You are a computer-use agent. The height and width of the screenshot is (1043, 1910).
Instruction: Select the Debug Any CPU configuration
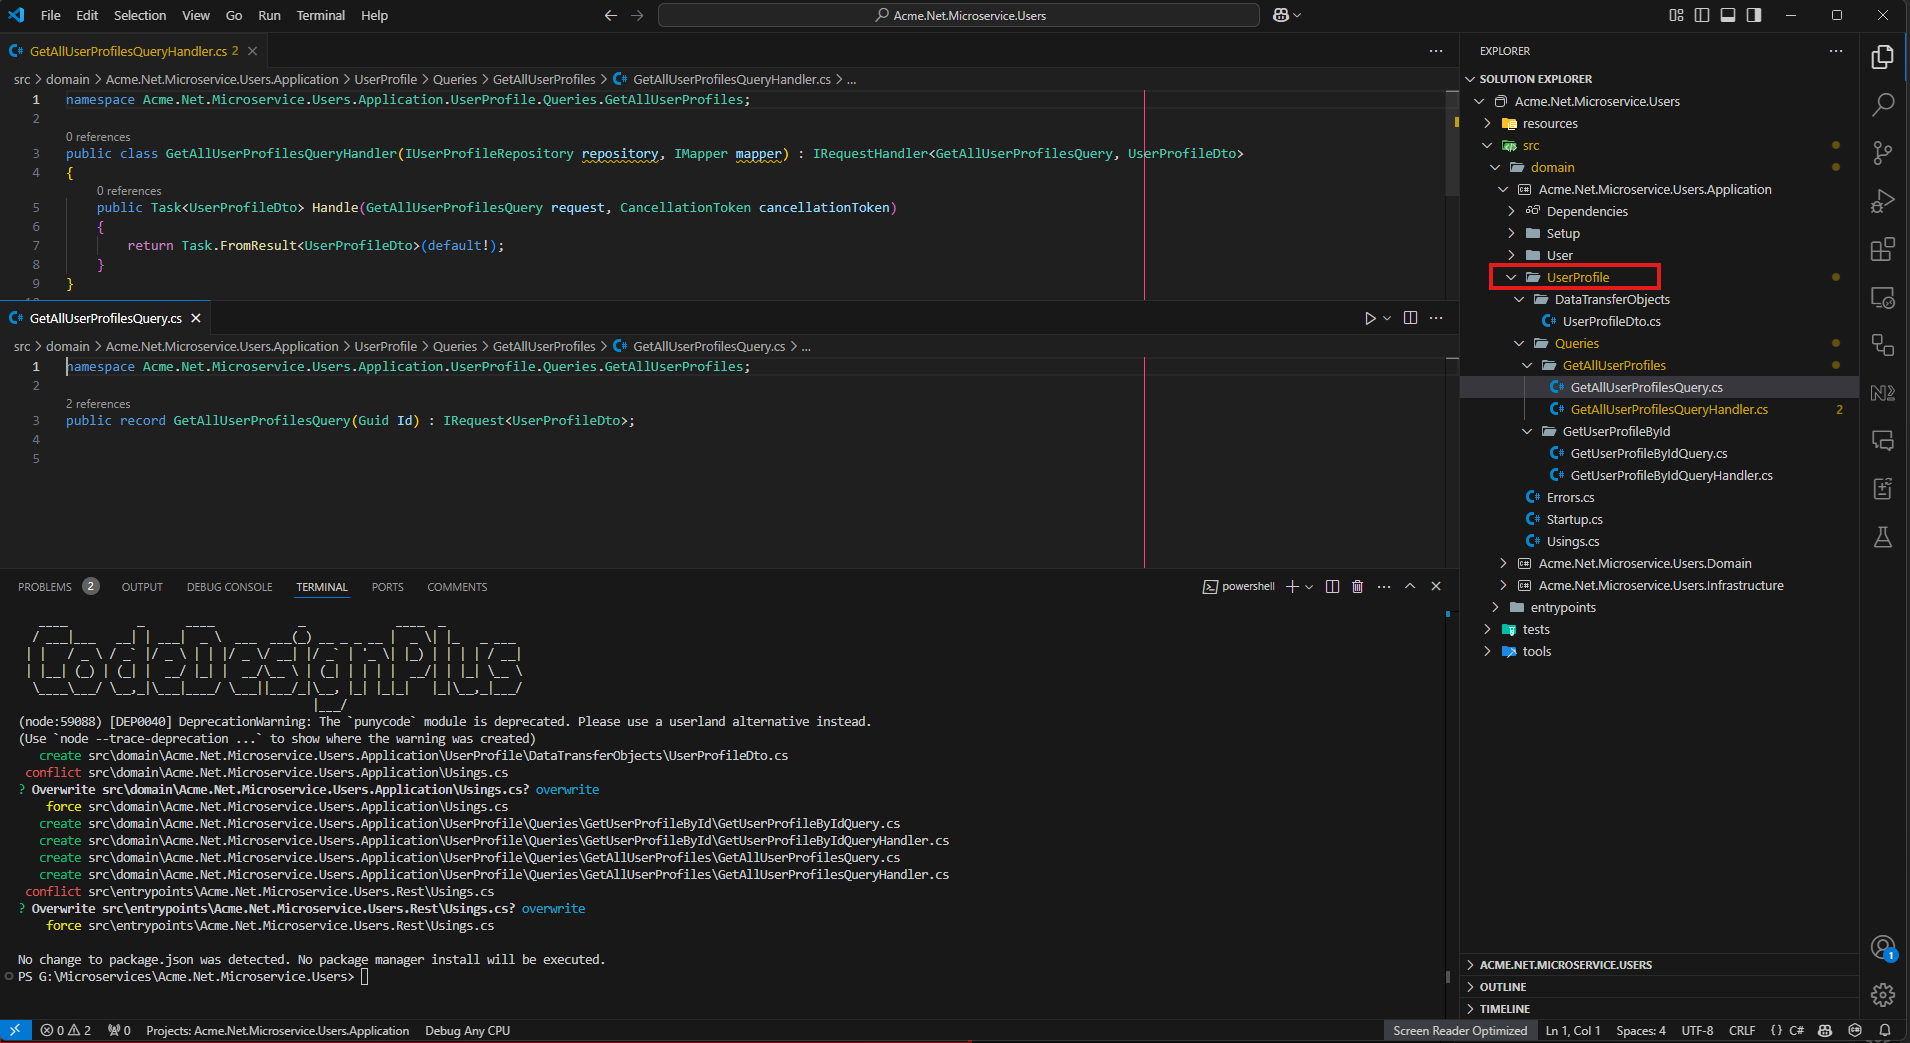tap(467, 1030)
